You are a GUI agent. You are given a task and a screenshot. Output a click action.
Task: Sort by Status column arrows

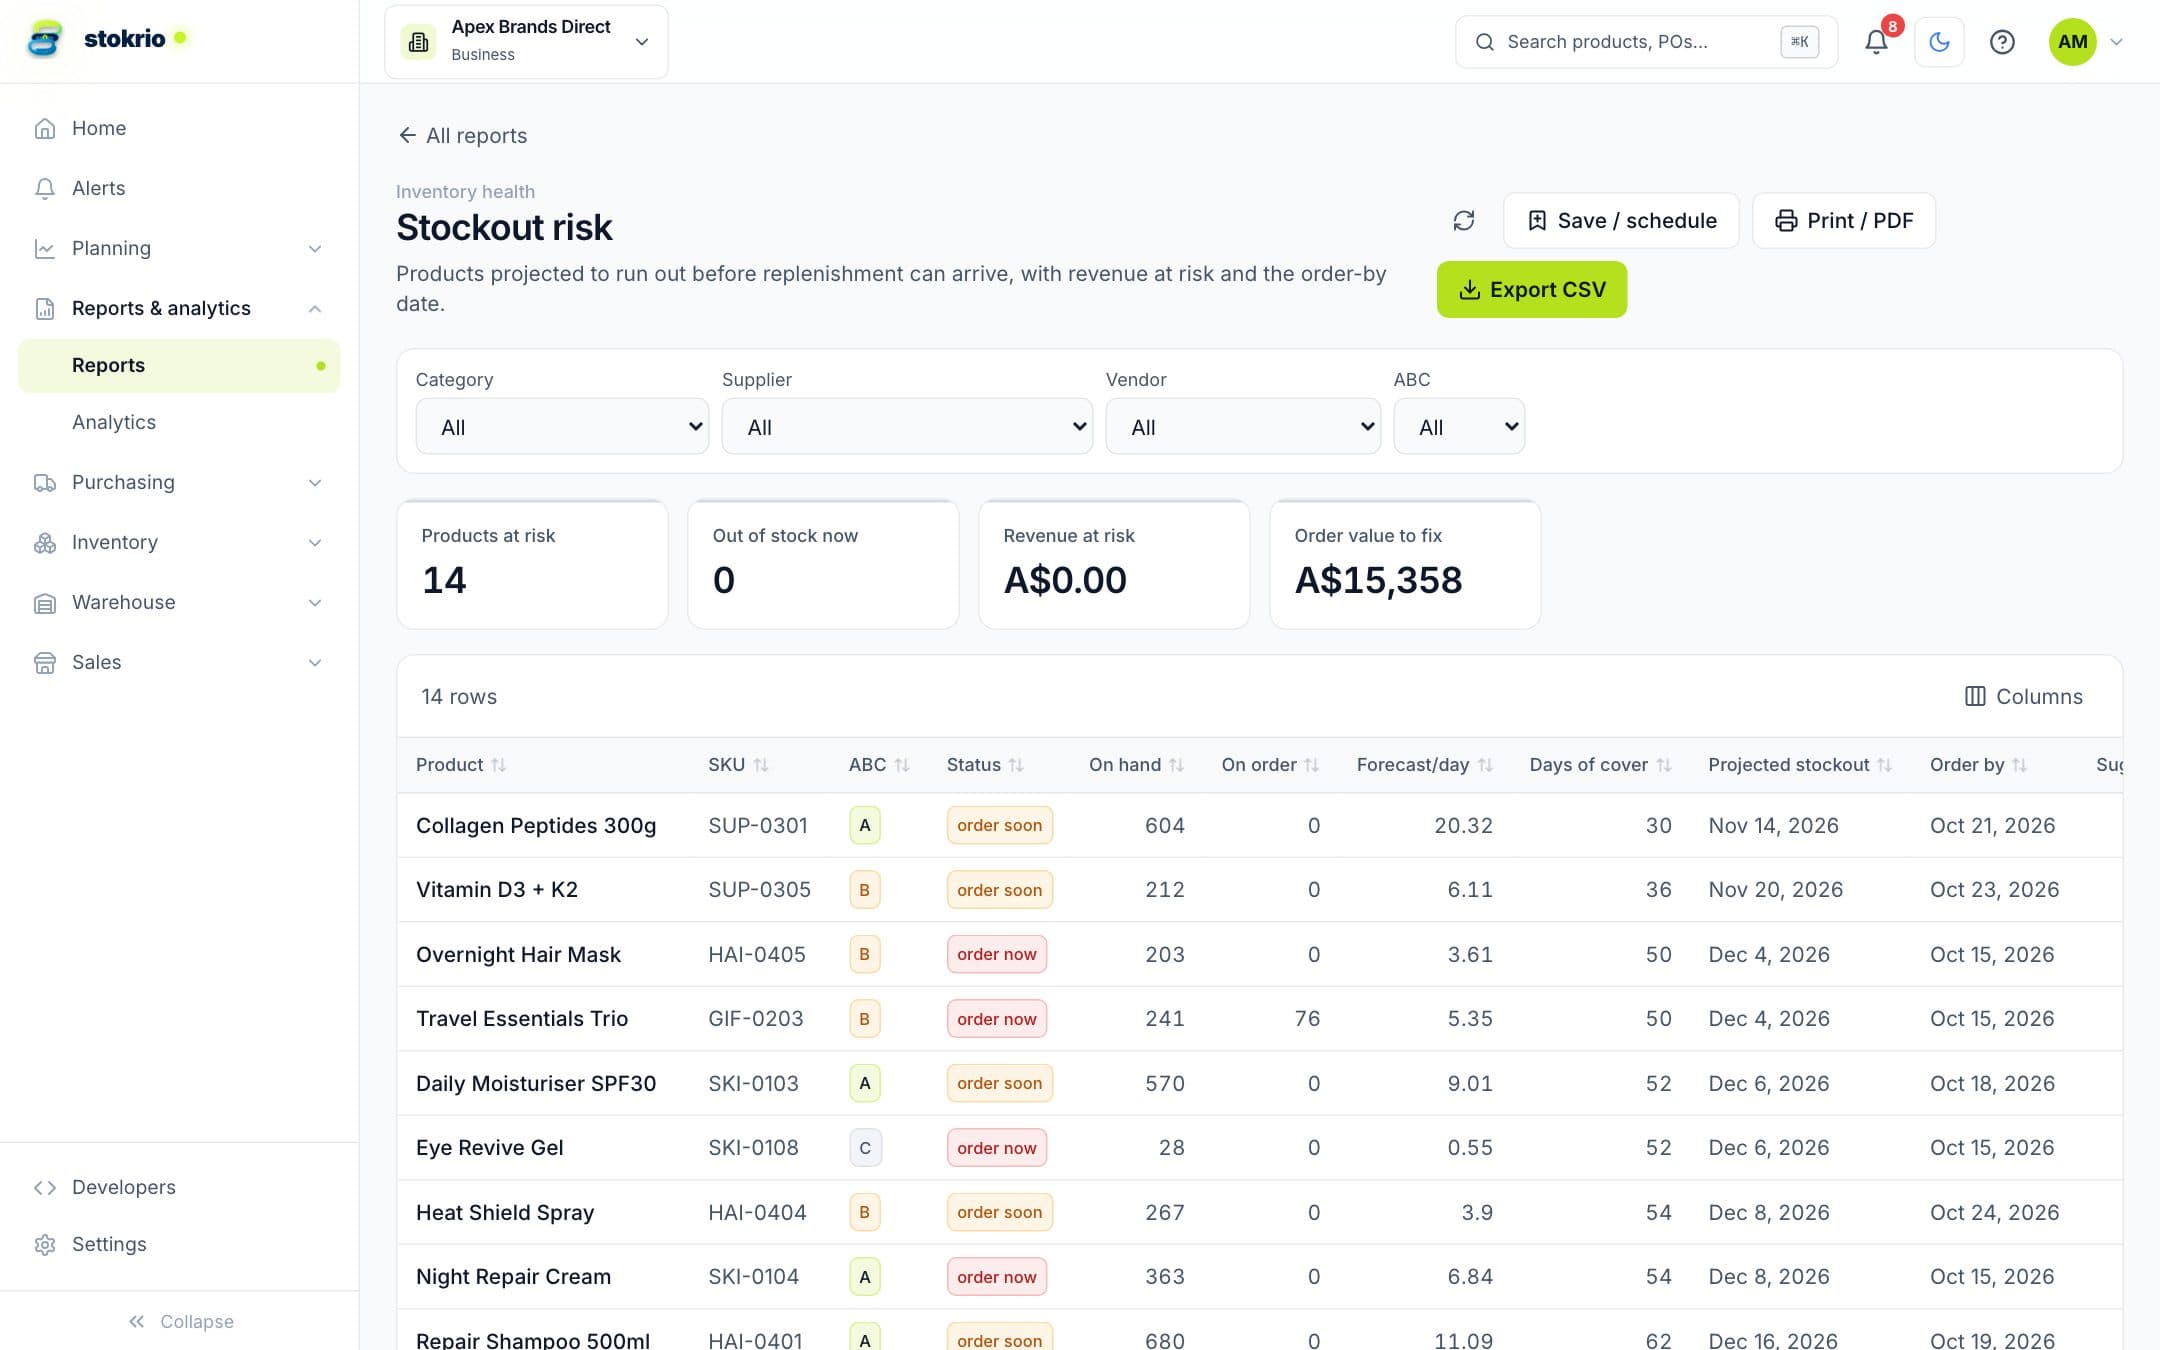[x=1016, y=765]
